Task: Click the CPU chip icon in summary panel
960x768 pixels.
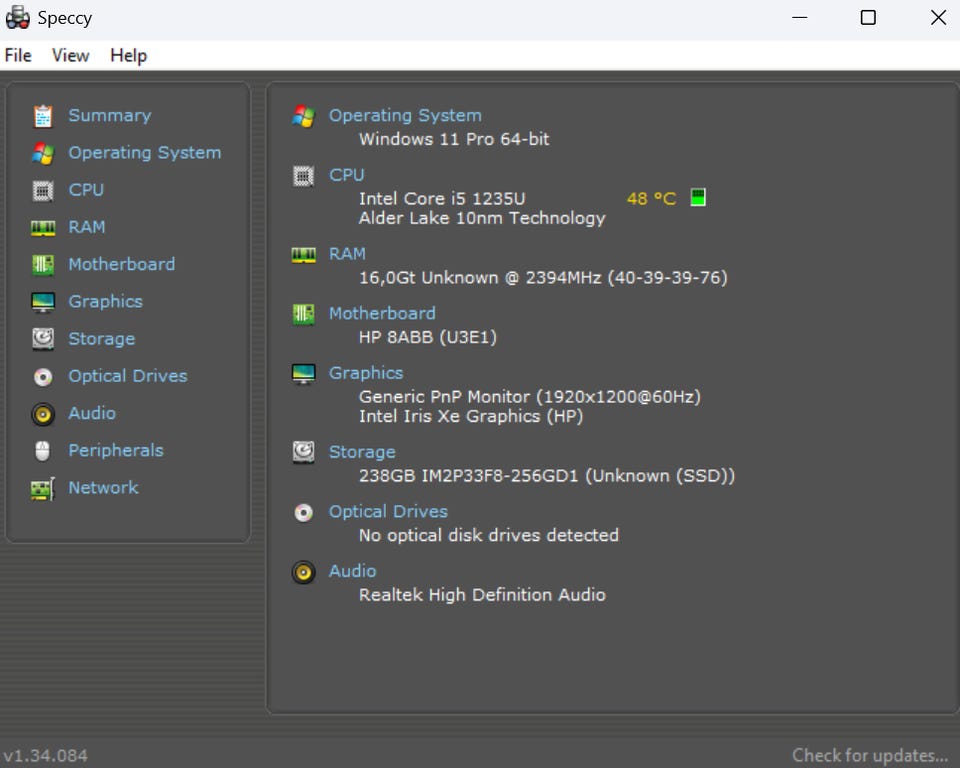Action: [x=304, y=176]
